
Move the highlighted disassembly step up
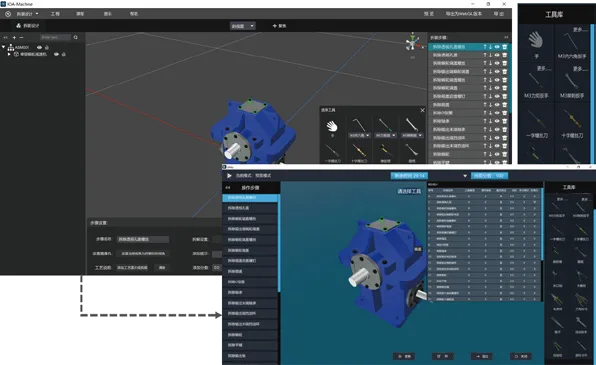(485, 47)
